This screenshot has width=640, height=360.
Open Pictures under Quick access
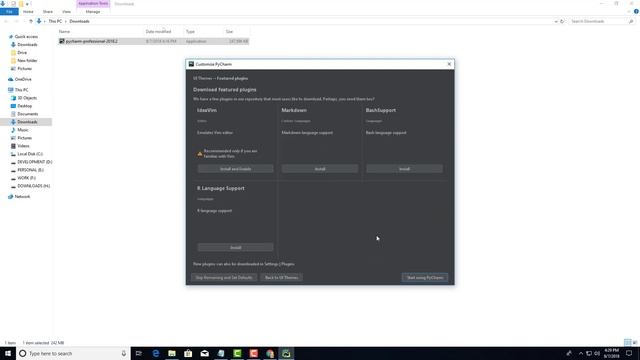click(x=24, y=69)
